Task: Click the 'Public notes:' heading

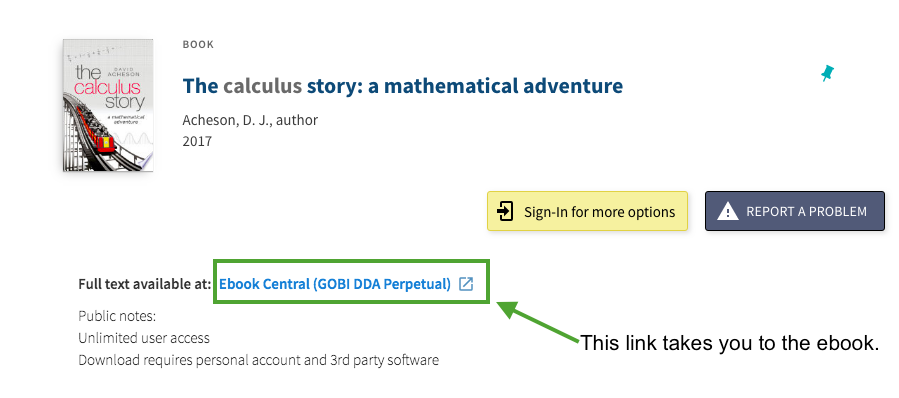Action: 117,316
